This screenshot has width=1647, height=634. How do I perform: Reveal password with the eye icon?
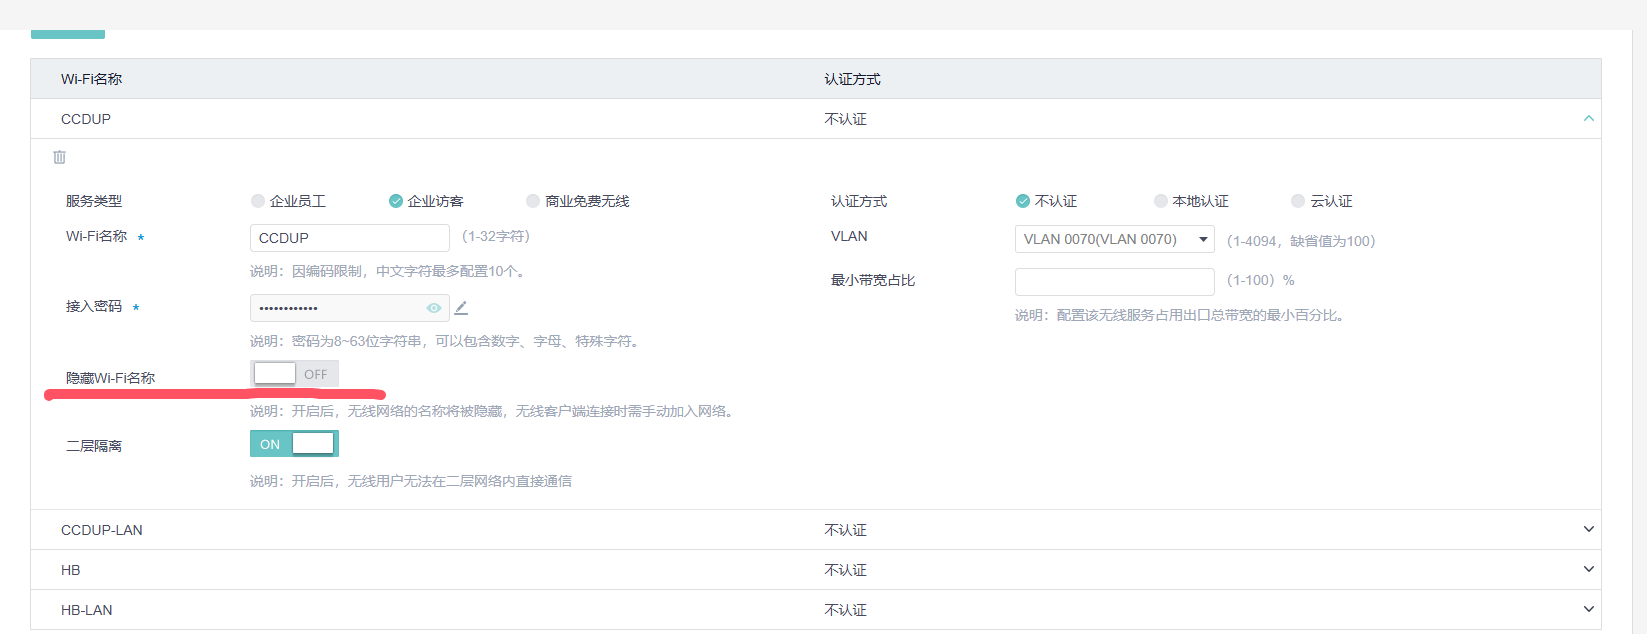[434, 308]
